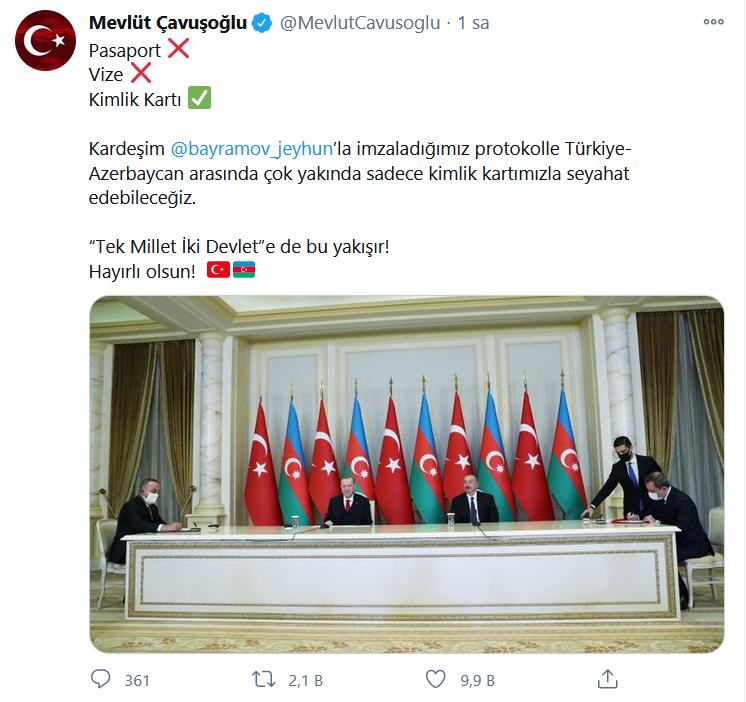The height and width of the screenshot is (702, 746).
Task: View the 2,1 B retweets count
Action: [305, 681]
